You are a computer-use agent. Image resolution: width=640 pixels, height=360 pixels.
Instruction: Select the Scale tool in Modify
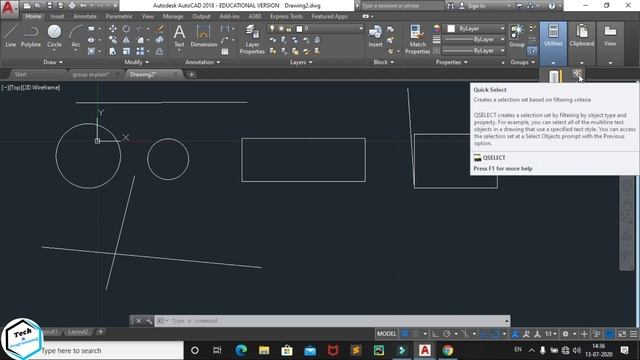[126, 51]
